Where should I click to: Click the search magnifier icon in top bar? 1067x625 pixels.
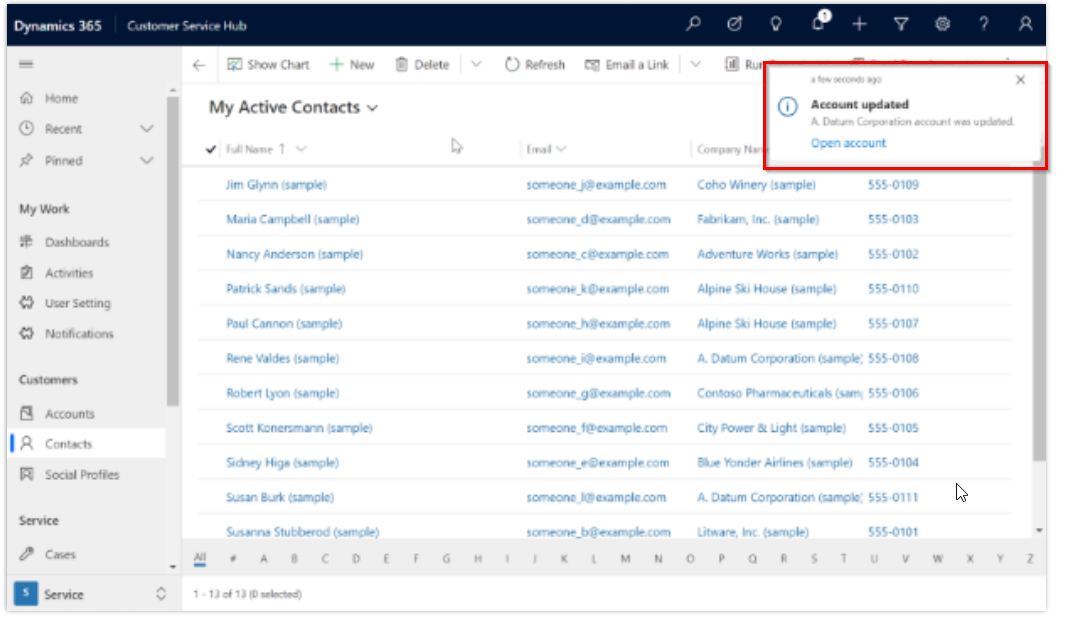click(693, 25)
